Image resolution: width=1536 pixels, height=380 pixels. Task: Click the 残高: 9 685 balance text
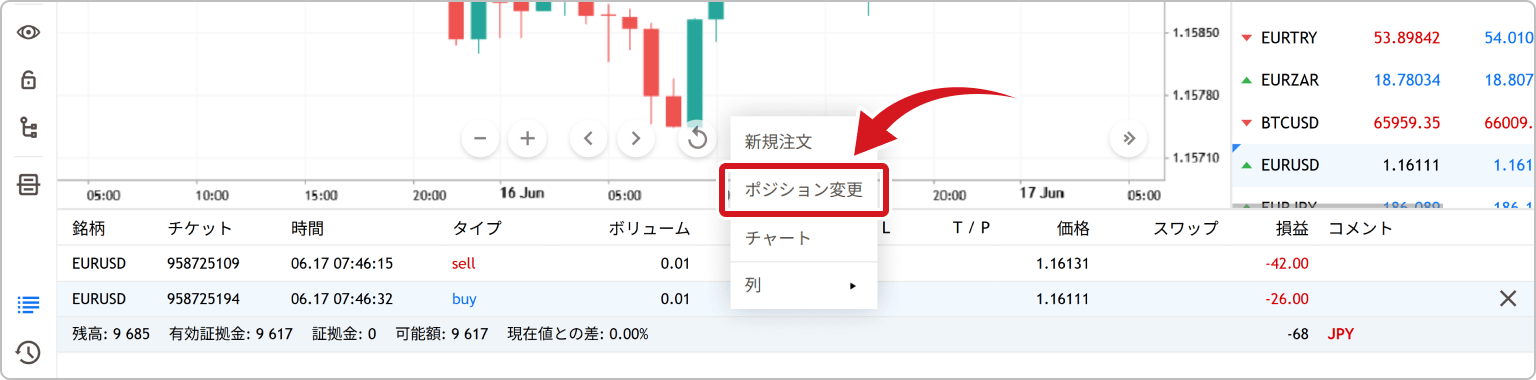point(111,334)
